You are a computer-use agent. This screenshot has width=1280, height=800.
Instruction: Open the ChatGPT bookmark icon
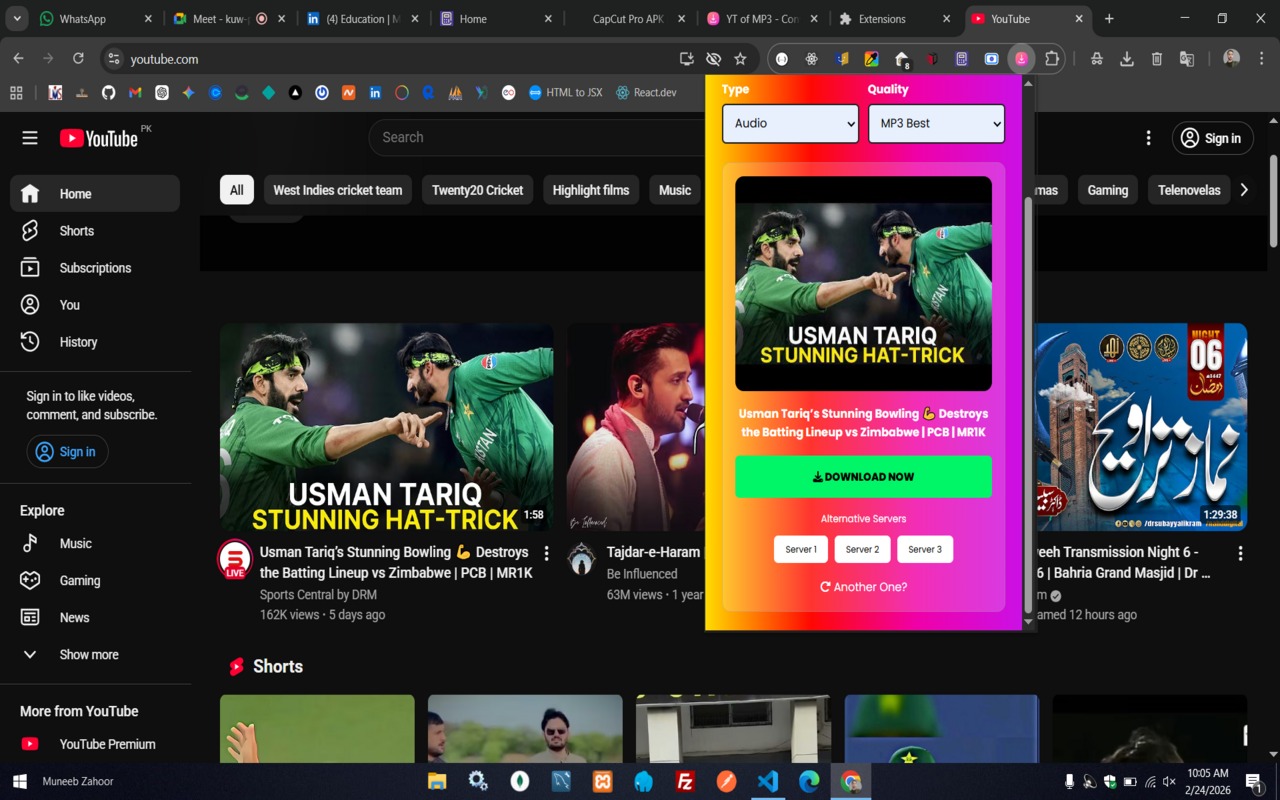(x=162, y=93)
